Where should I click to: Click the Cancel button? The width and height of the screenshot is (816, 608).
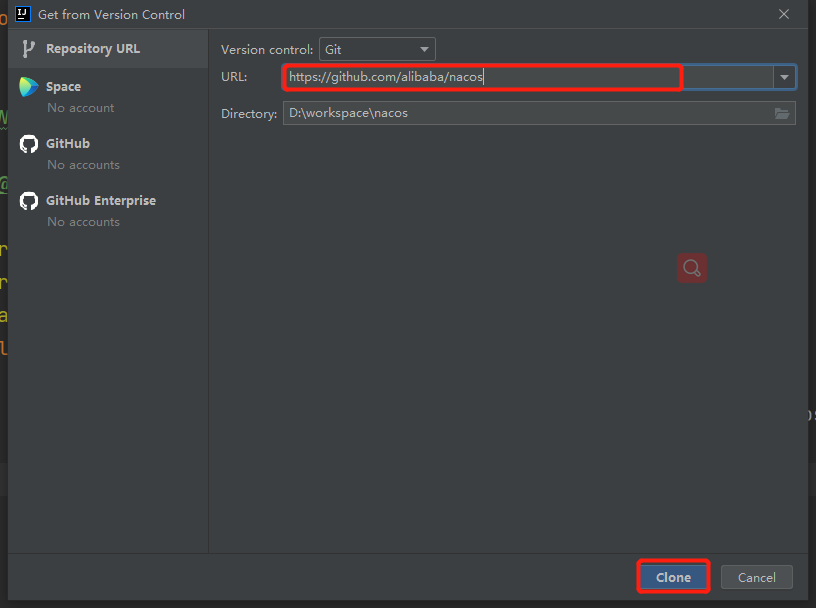757,577
